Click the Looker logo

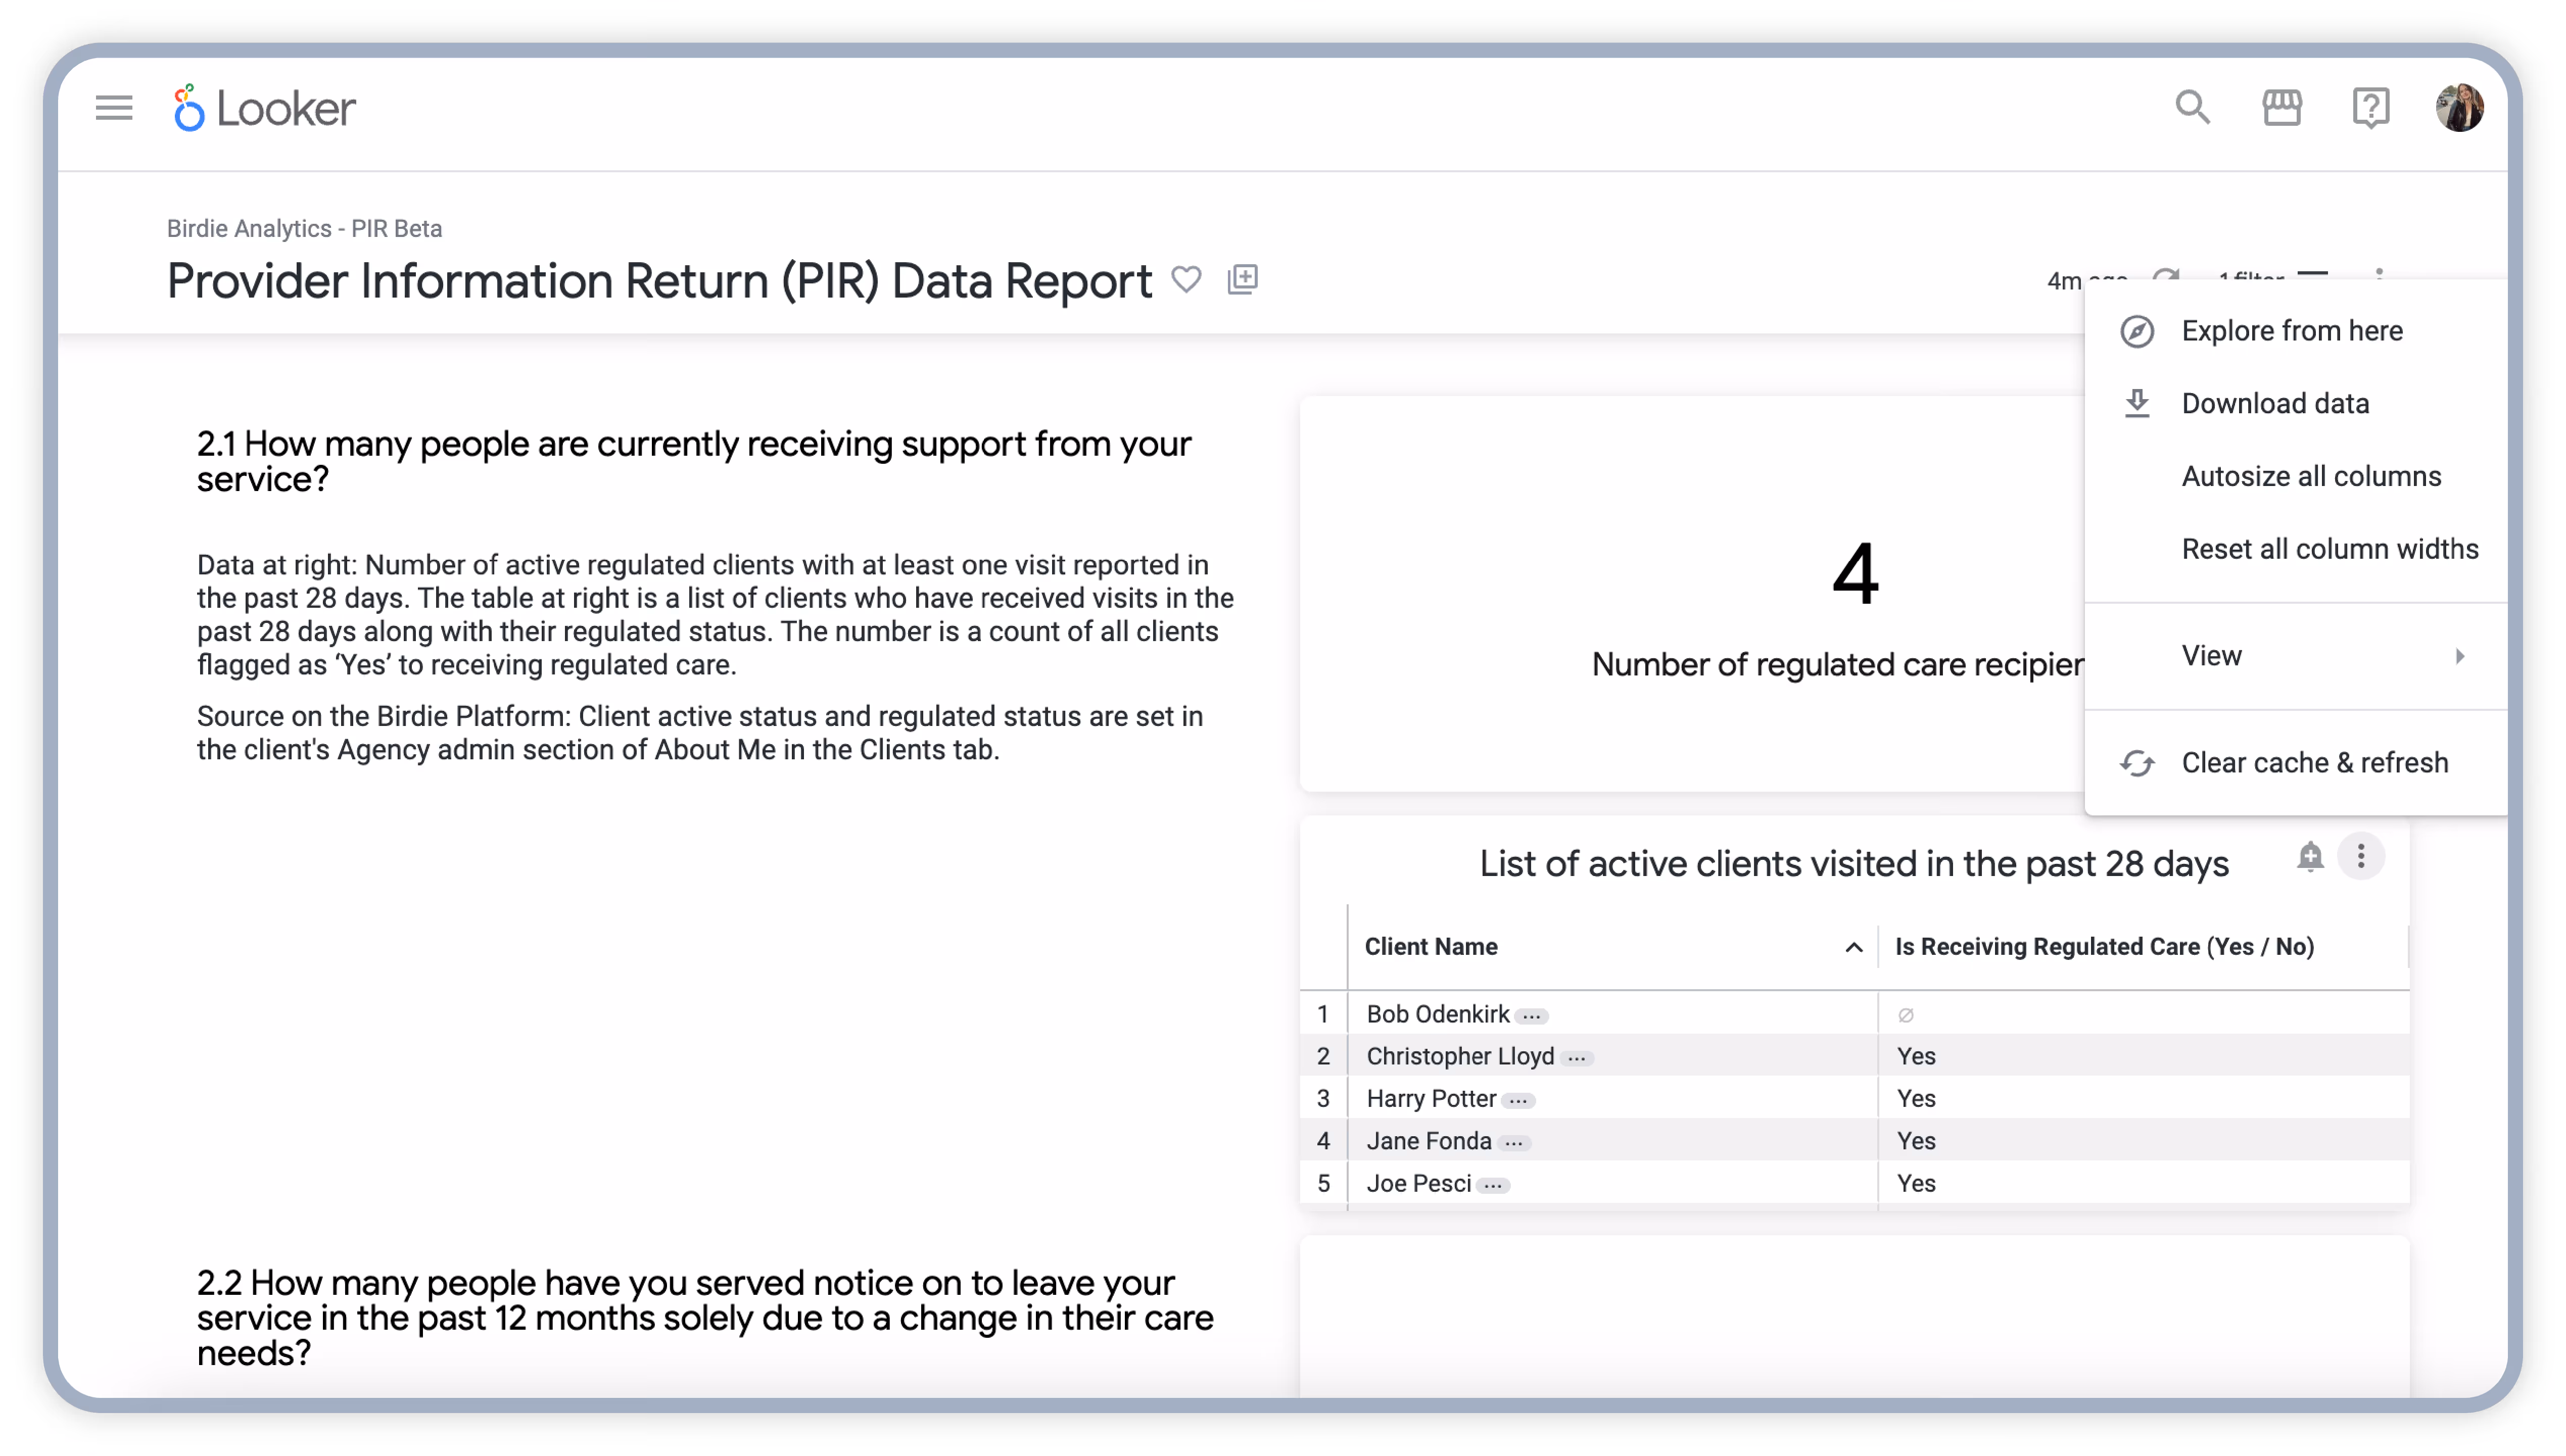click(265, 108)
